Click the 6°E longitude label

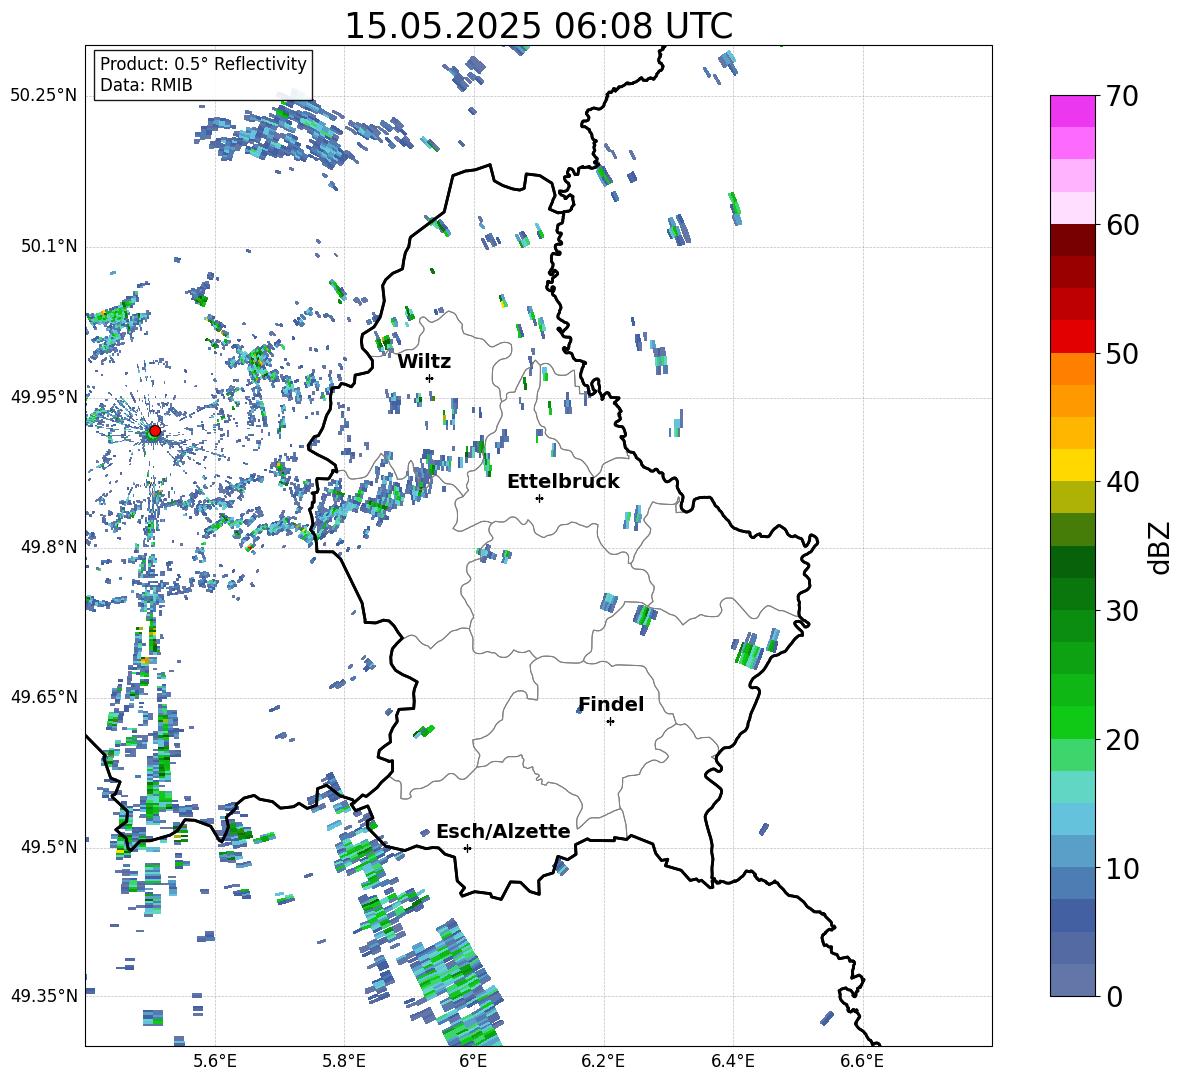[473, 1062]
